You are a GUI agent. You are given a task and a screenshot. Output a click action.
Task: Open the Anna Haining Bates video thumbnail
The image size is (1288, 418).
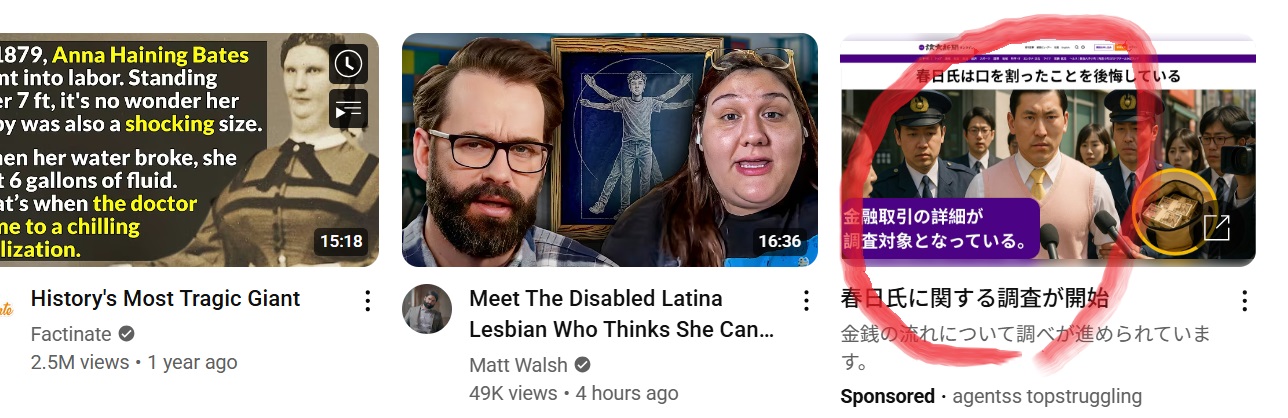tap(190, 150)
